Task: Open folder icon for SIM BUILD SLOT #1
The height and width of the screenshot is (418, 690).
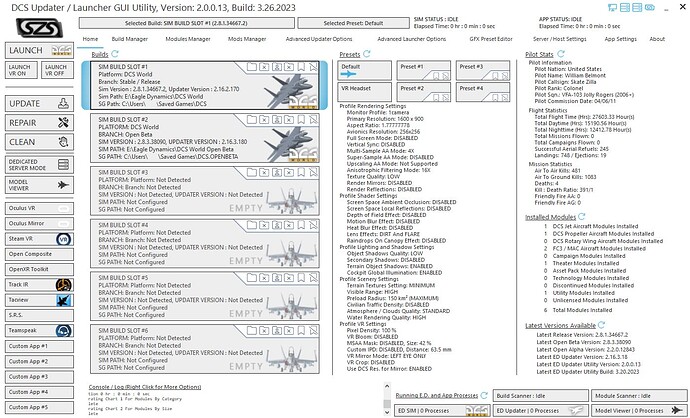Action: pos(252,67)
